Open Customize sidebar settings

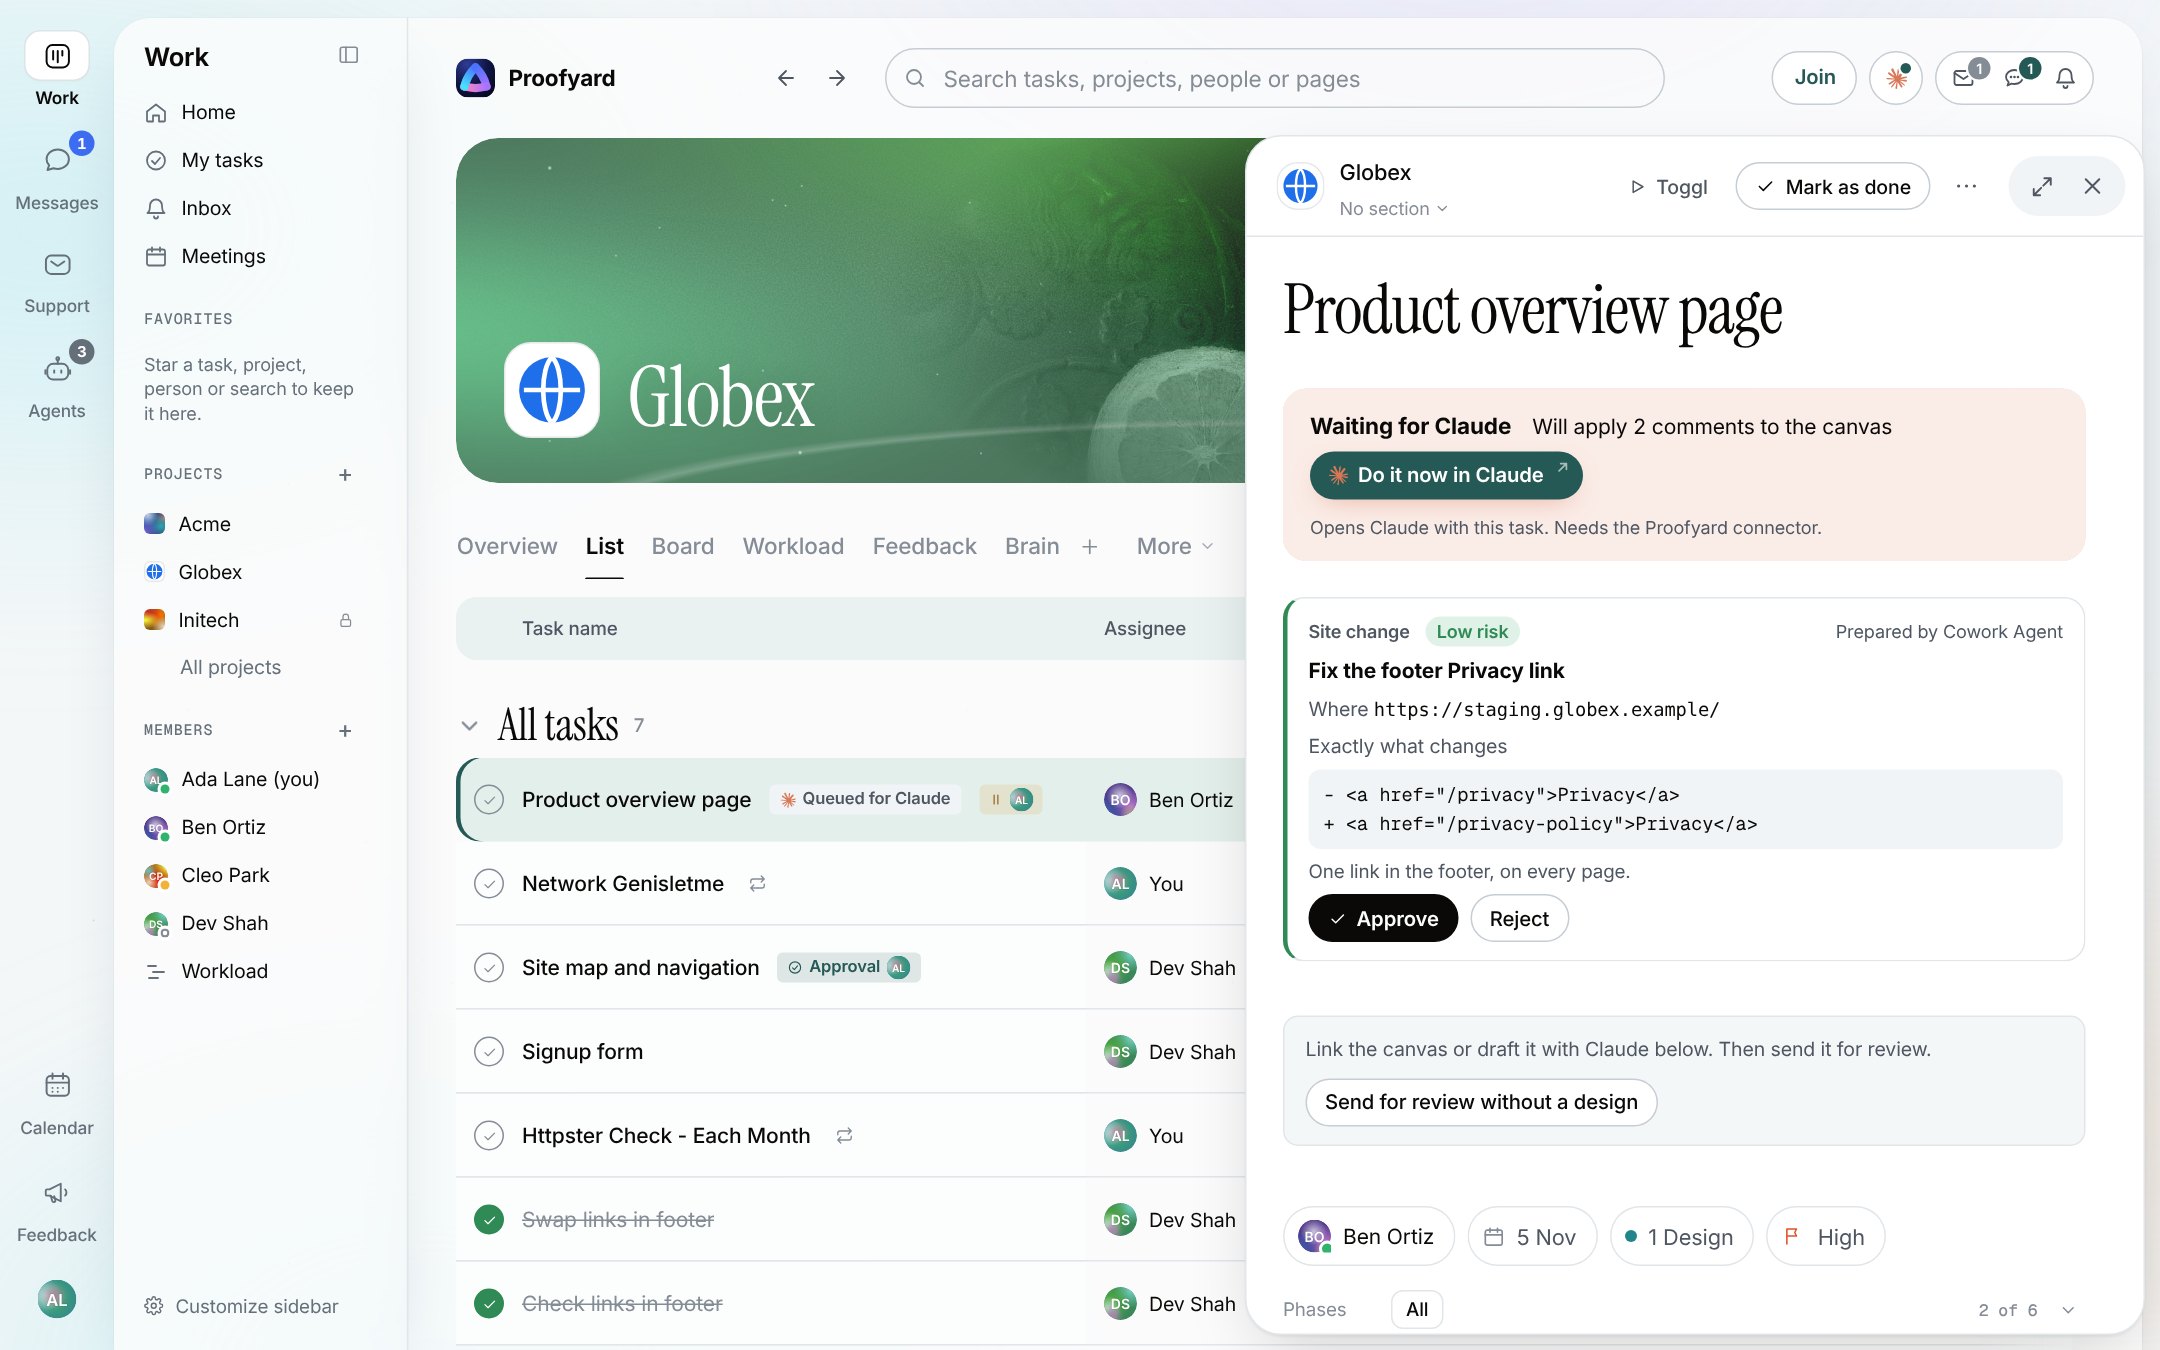point(241,1306)
